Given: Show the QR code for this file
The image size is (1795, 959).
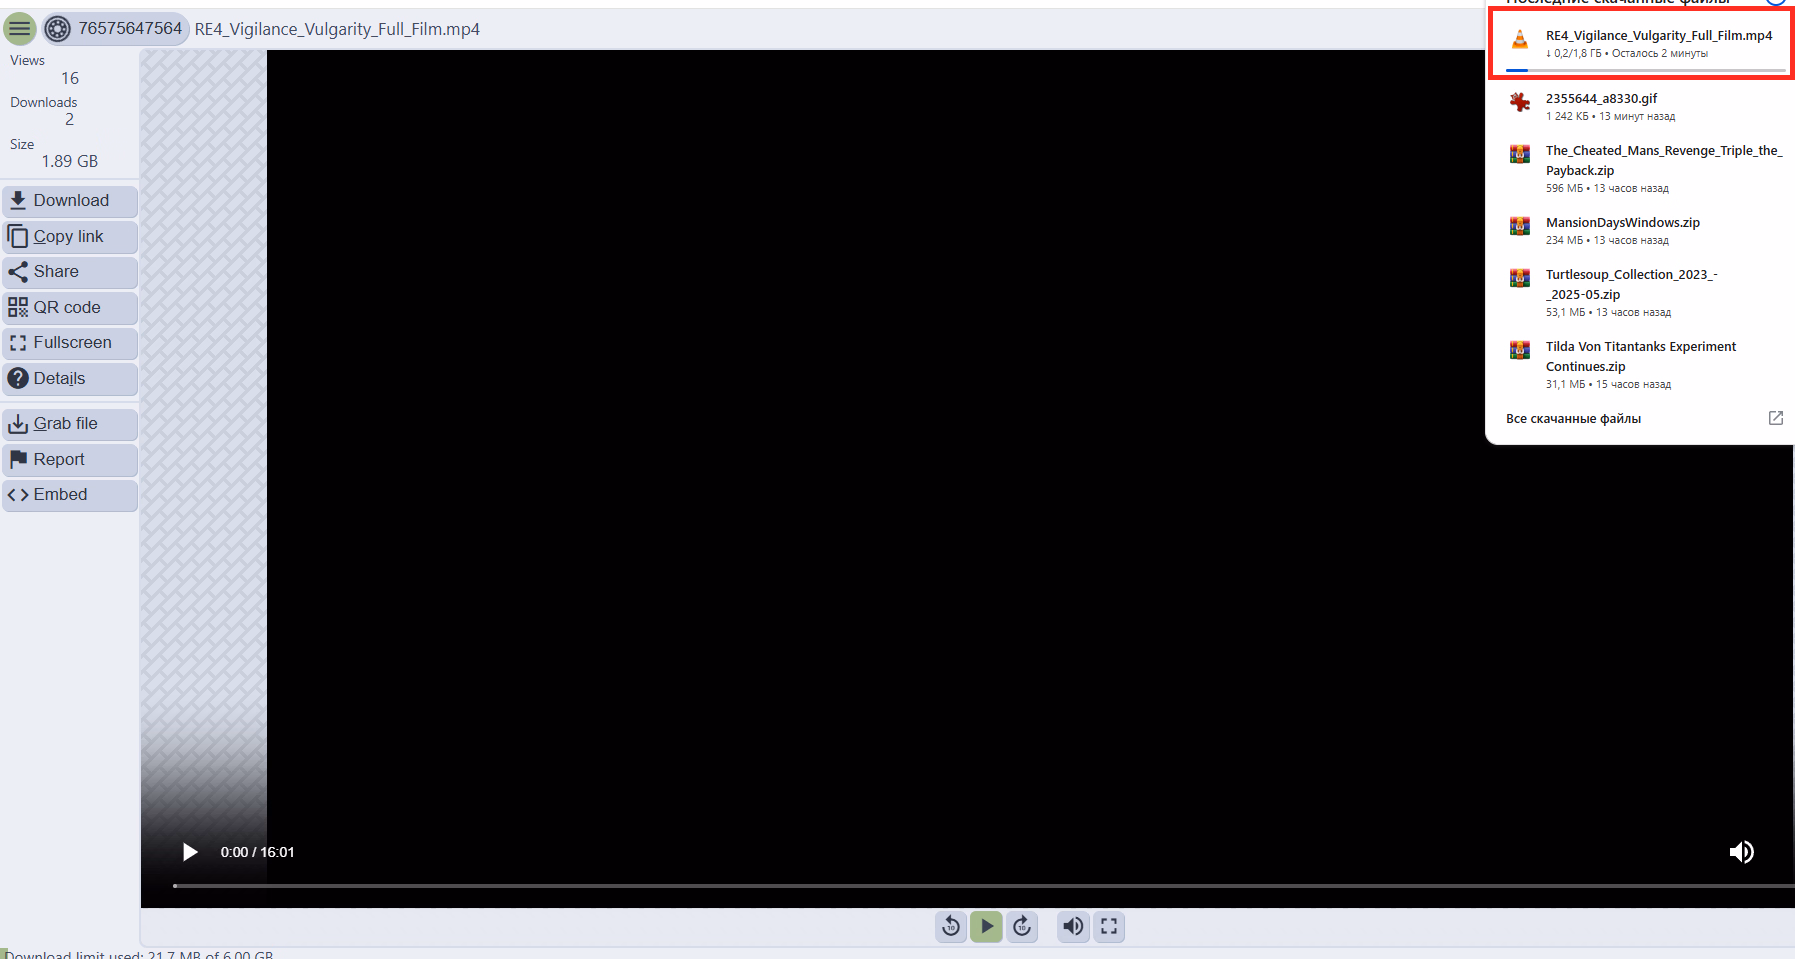Looking at the screenshot, I should tap(70, 308).
